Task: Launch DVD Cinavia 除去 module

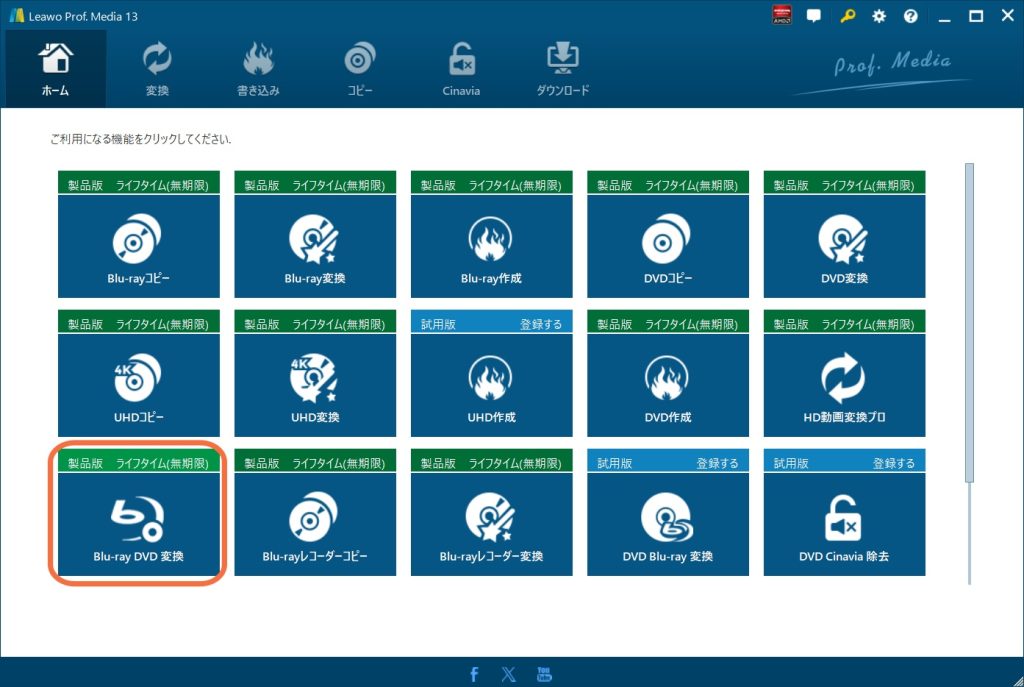Action: pyautogui.click(x=844, y=524)
